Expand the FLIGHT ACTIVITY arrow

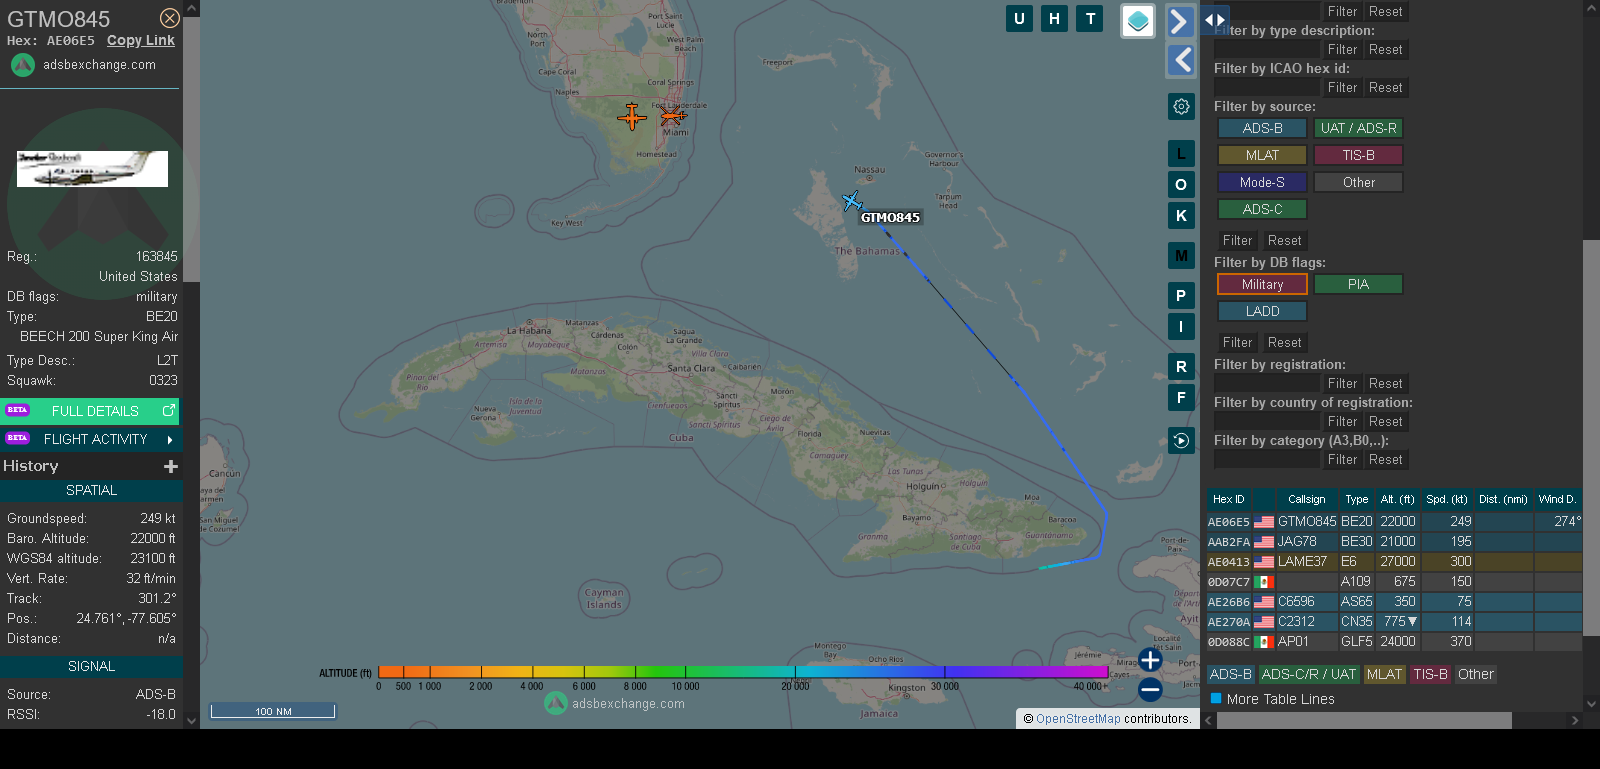(x=170, y=439)
